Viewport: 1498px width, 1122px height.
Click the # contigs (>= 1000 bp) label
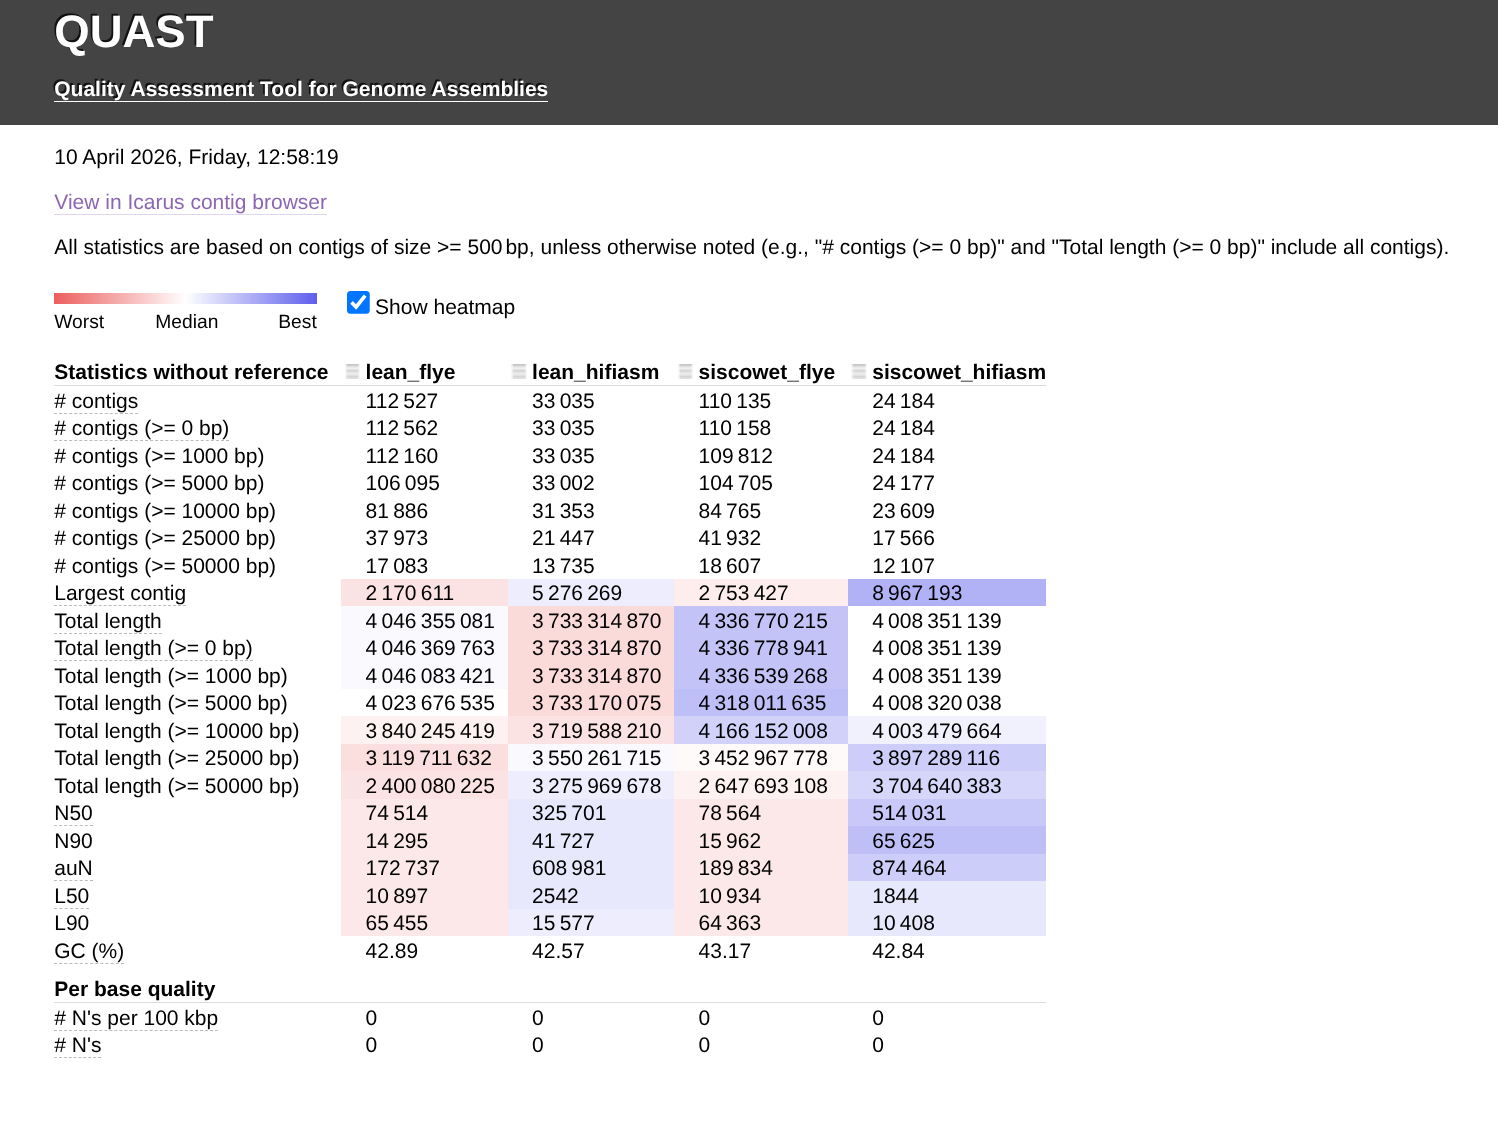[159, 457]
